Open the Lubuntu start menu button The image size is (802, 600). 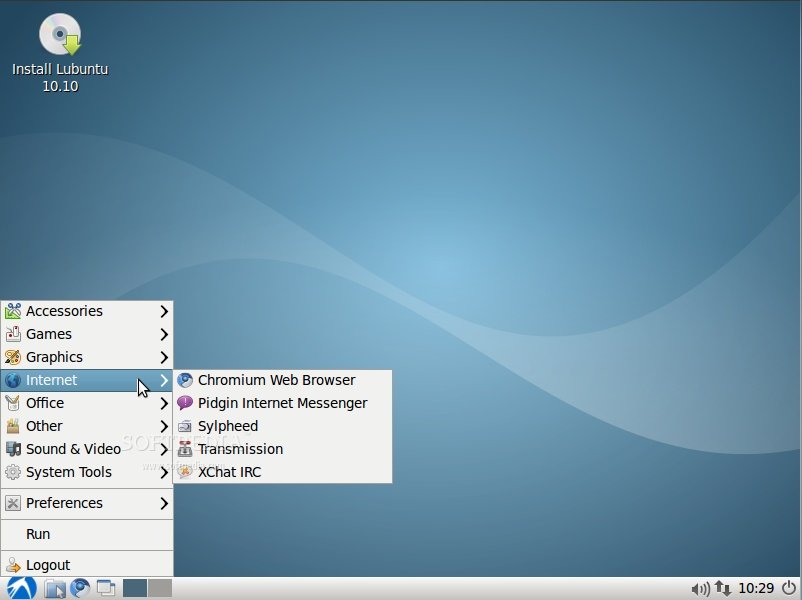click(20, 588)
